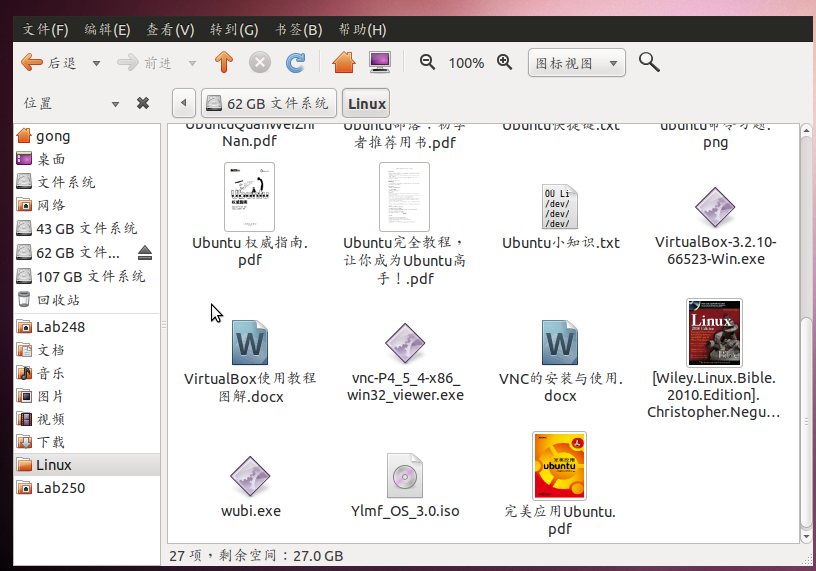Eject the 62 GB volume
Screen dimensions: 816x571
[145, 253]
